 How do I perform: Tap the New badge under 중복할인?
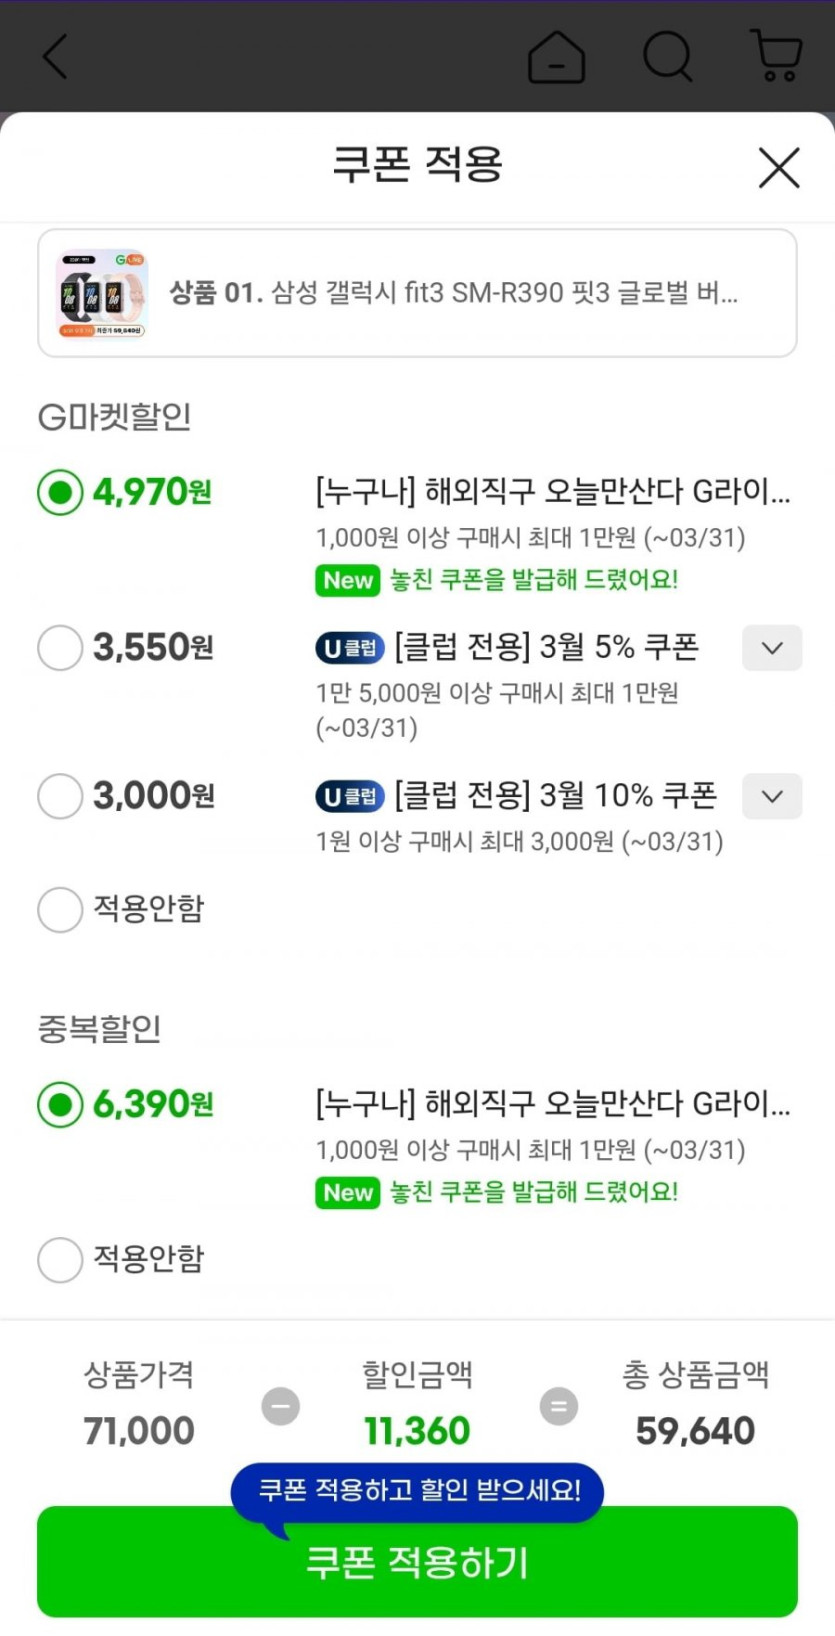coord(347,1192)
